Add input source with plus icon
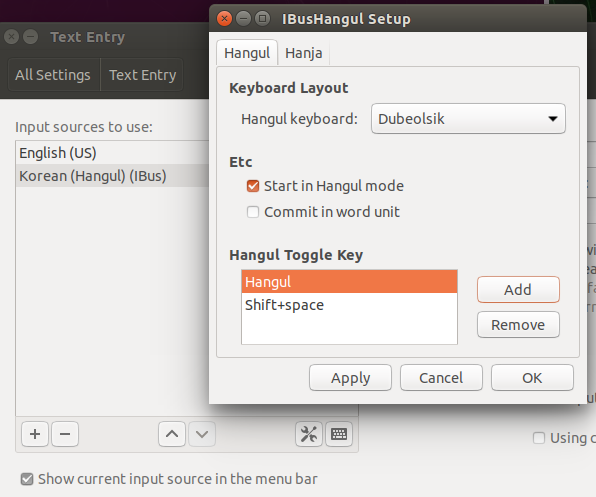This screenshot has height=497, width=596. [x=35, y=434]
